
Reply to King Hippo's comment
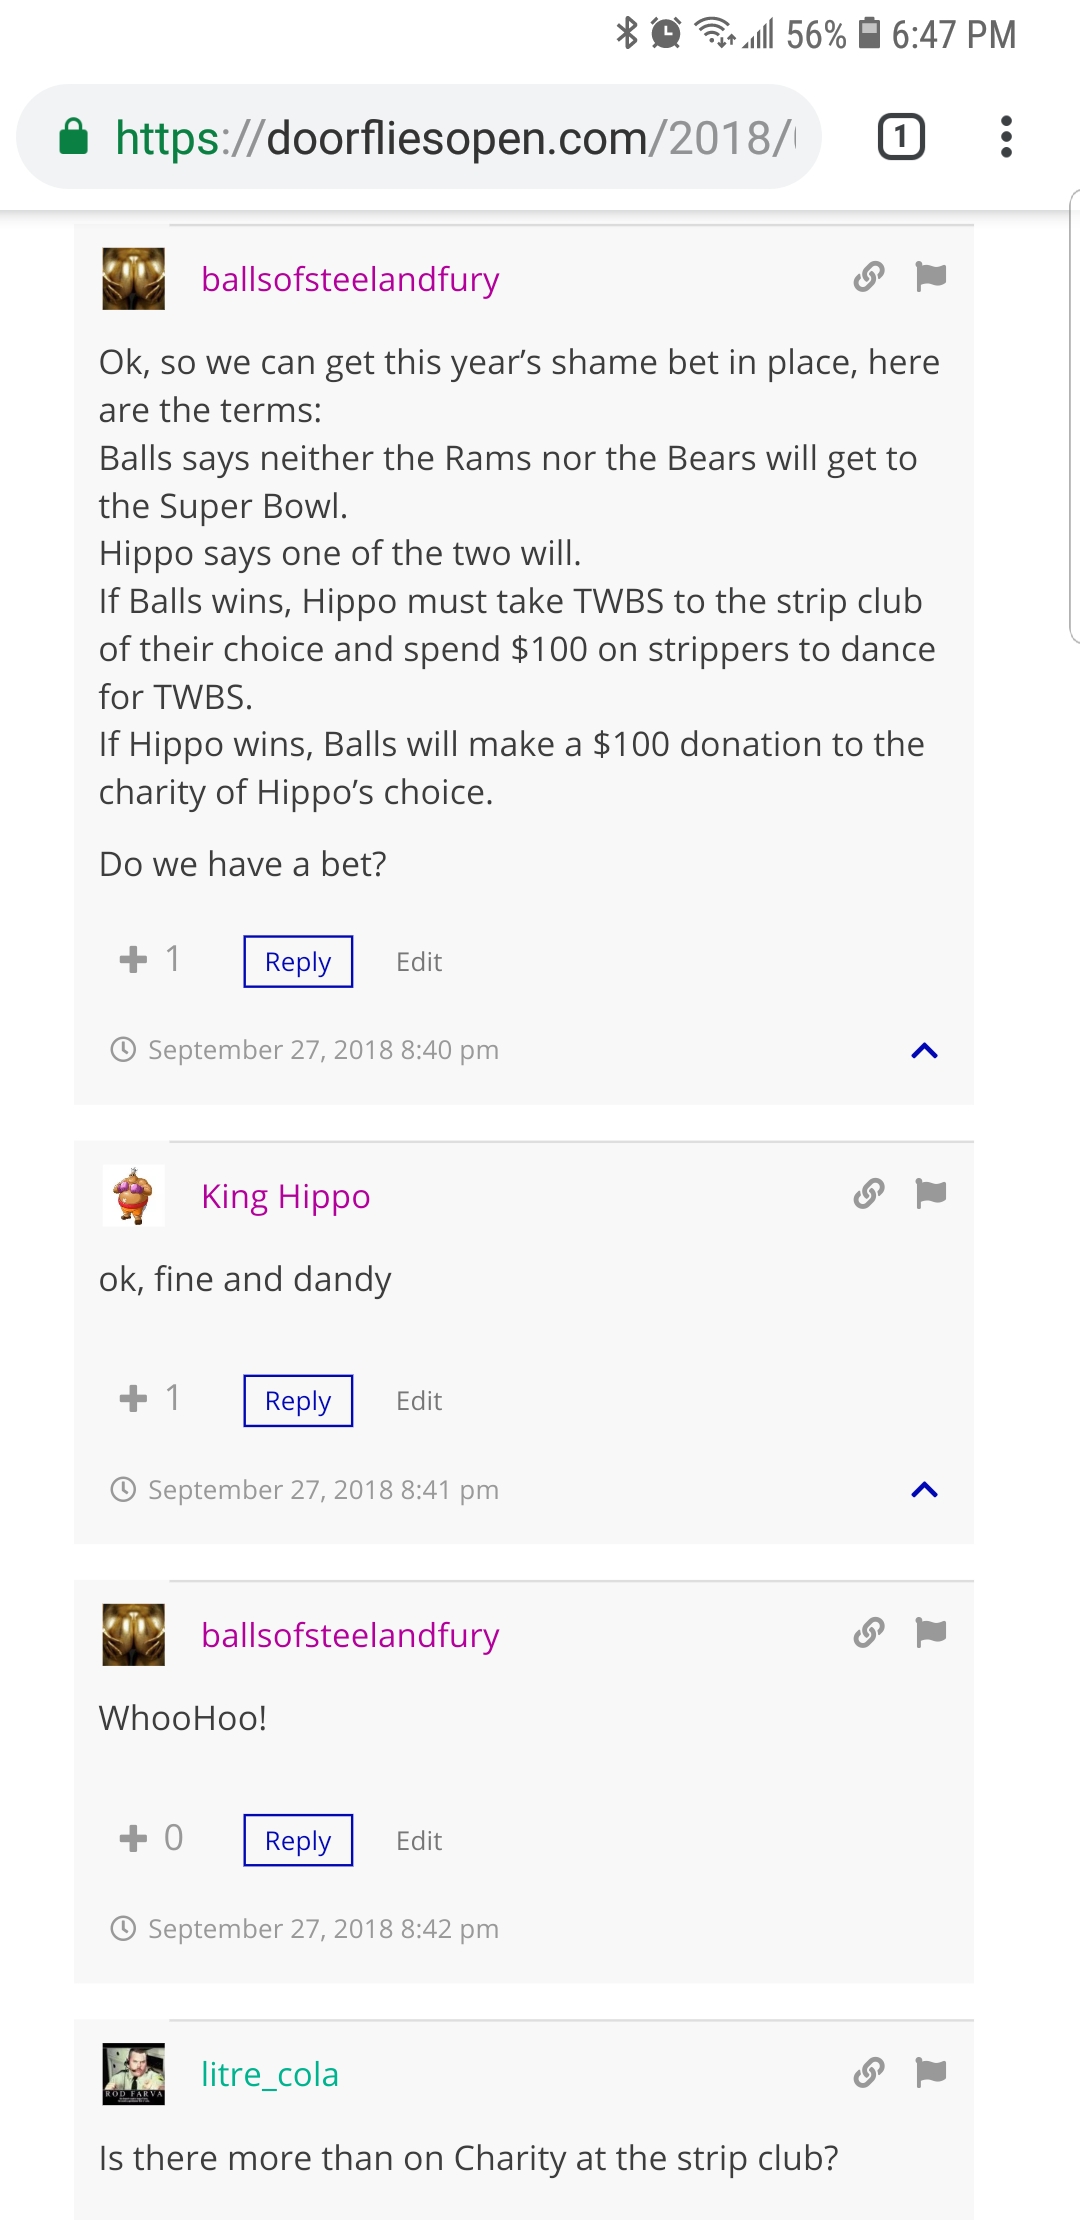pos(298,1401)
